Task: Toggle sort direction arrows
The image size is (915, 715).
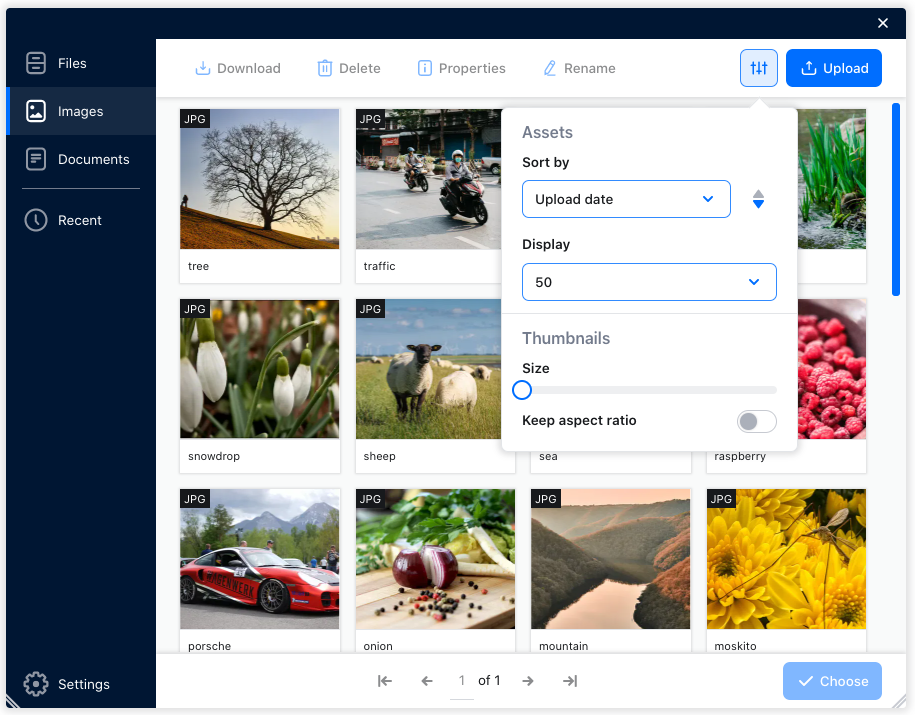Action: click(x=758, y=199)
